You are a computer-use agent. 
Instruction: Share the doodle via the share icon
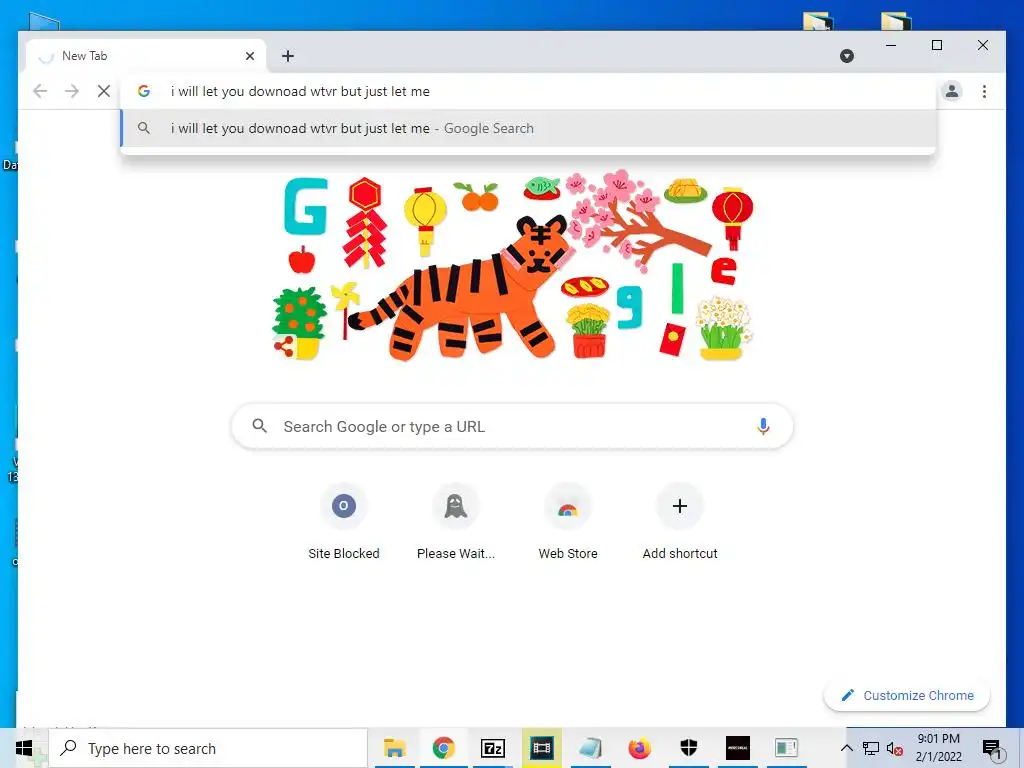pos(283,346)
